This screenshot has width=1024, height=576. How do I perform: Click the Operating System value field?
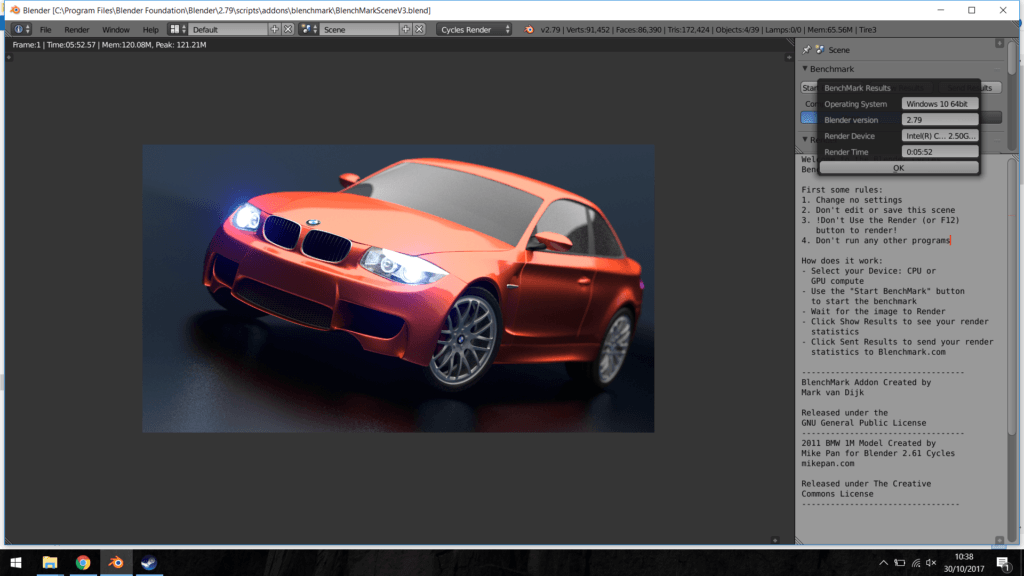click(940, 104)
